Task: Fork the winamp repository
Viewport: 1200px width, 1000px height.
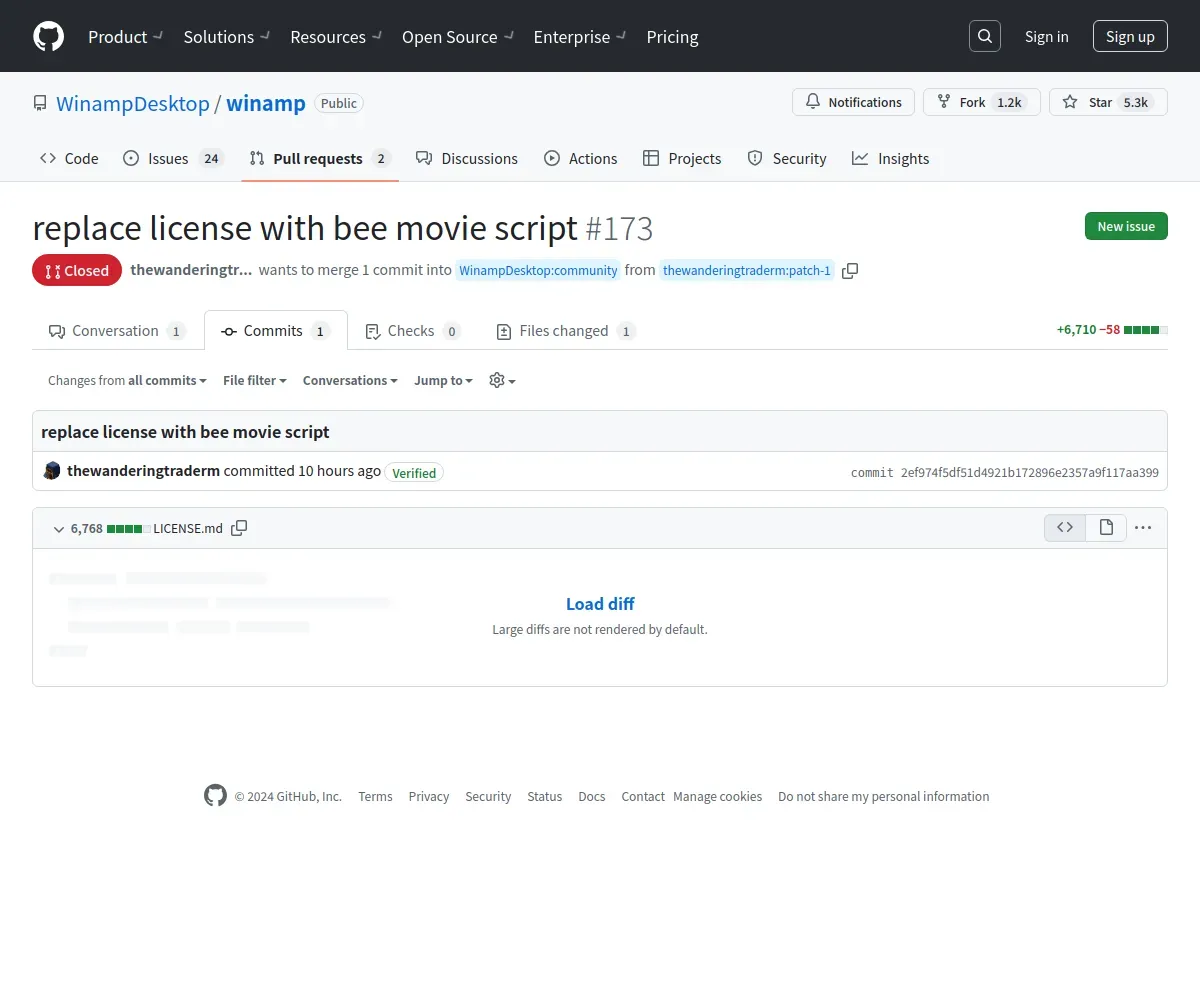Action: point(982,102)
